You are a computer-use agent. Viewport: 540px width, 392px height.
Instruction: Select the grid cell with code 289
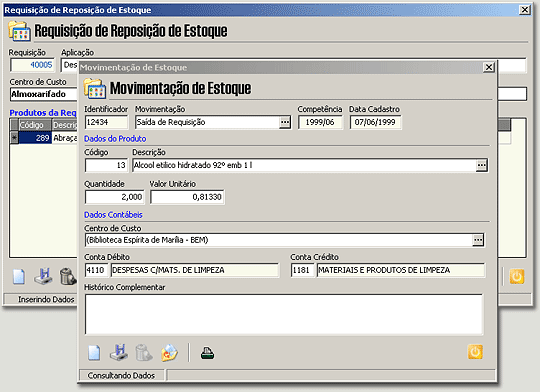pyautogui.click(x=35, y=138)
